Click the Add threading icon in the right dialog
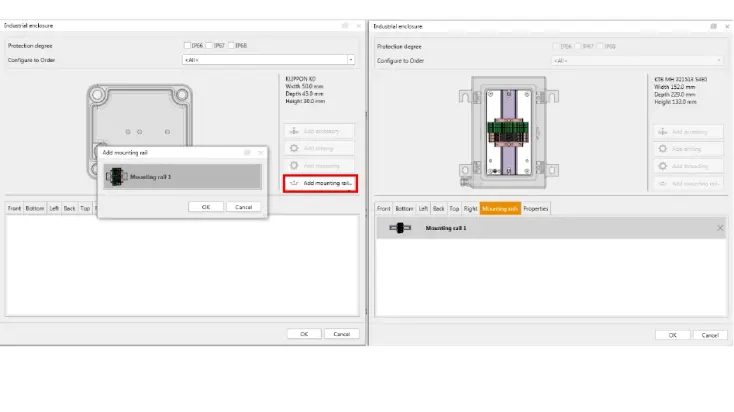Screen dimensions: 734x412 click(x=663, y=166)
